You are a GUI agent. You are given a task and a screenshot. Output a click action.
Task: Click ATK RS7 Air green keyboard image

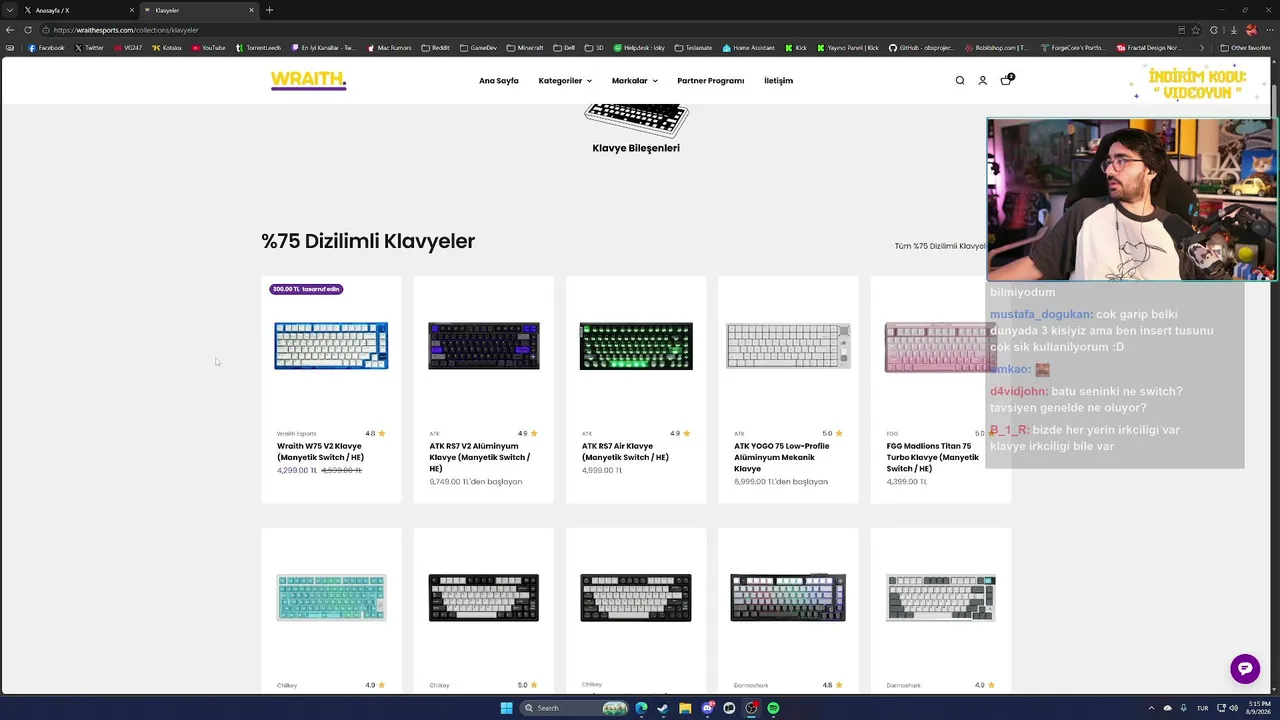(636, 346)
